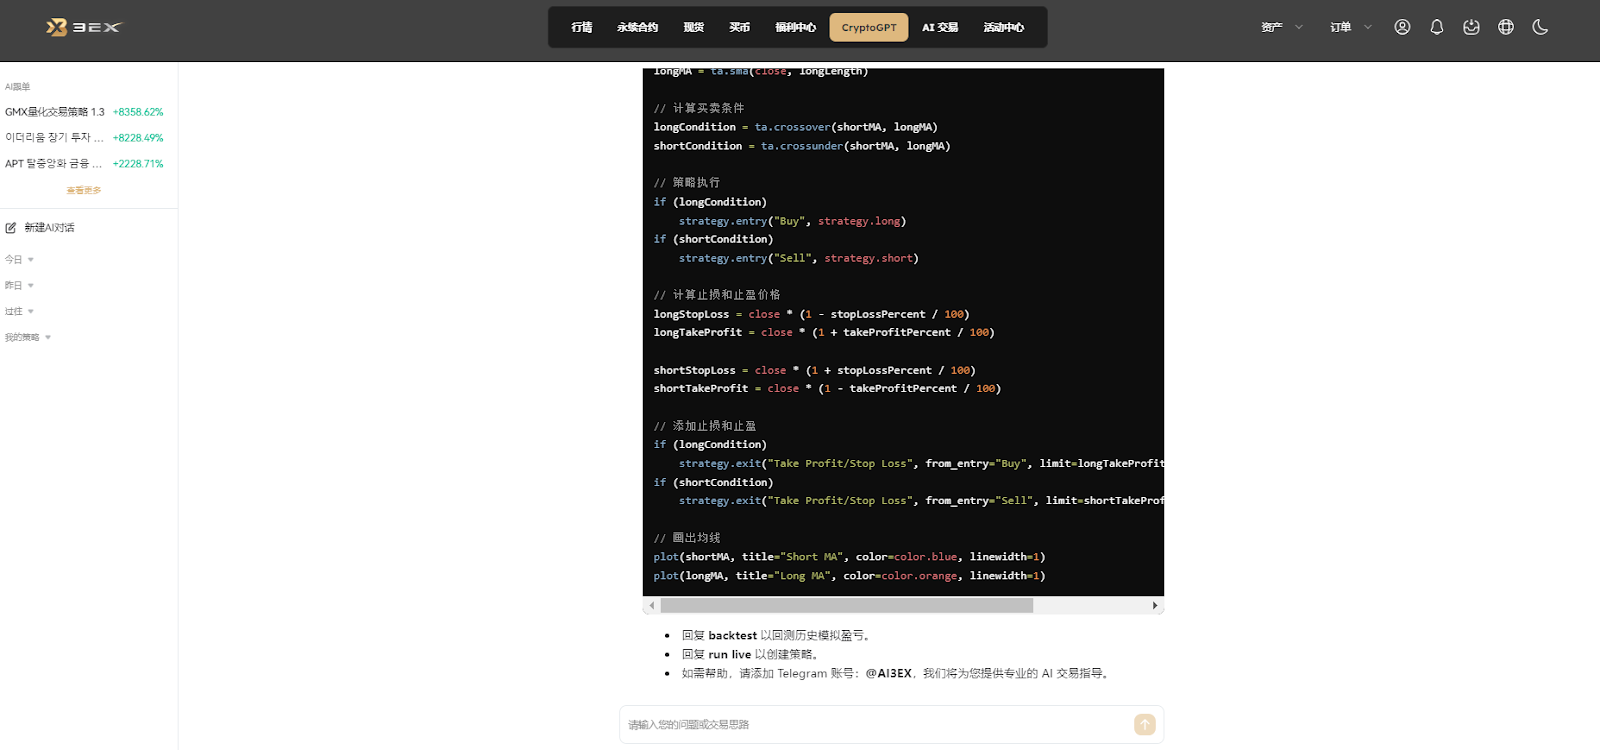Click the shortTakeProfit code line
This screenshot has width=1600, height=750.
[x=827, y=389]
